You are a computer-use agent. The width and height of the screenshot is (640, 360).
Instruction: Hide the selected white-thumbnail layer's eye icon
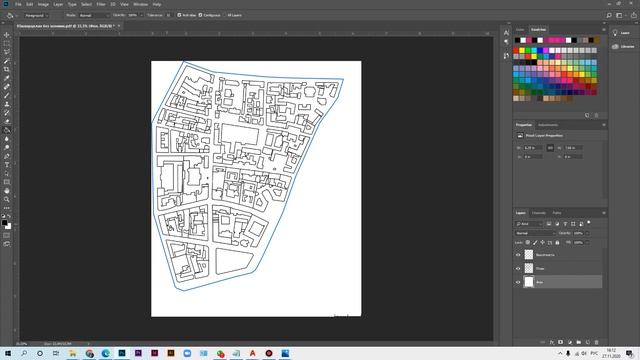[518, 282]
